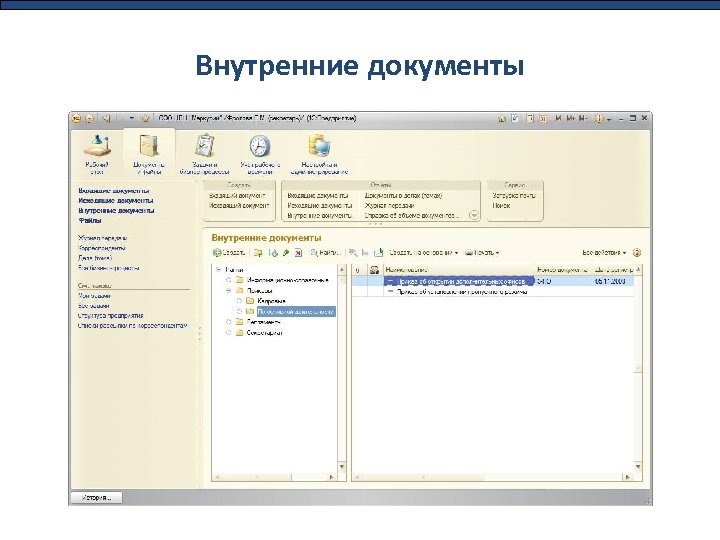Click the document list horizontal scroll-right arrow

pos(628,477)
